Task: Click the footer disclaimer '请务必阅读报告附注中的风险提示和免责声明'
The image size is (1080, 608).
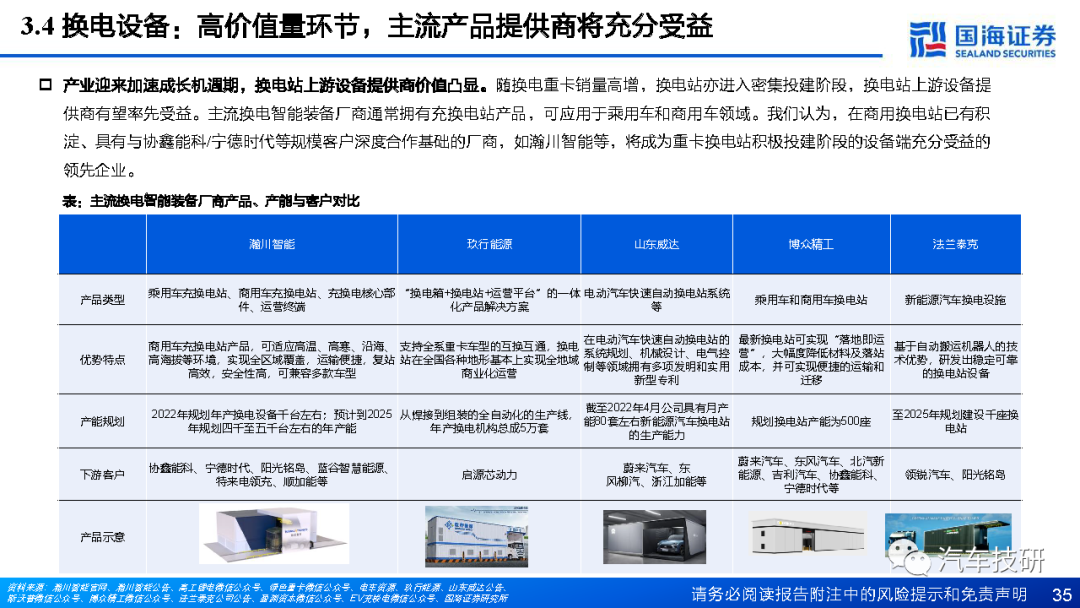Action: [x=858, y=594]
